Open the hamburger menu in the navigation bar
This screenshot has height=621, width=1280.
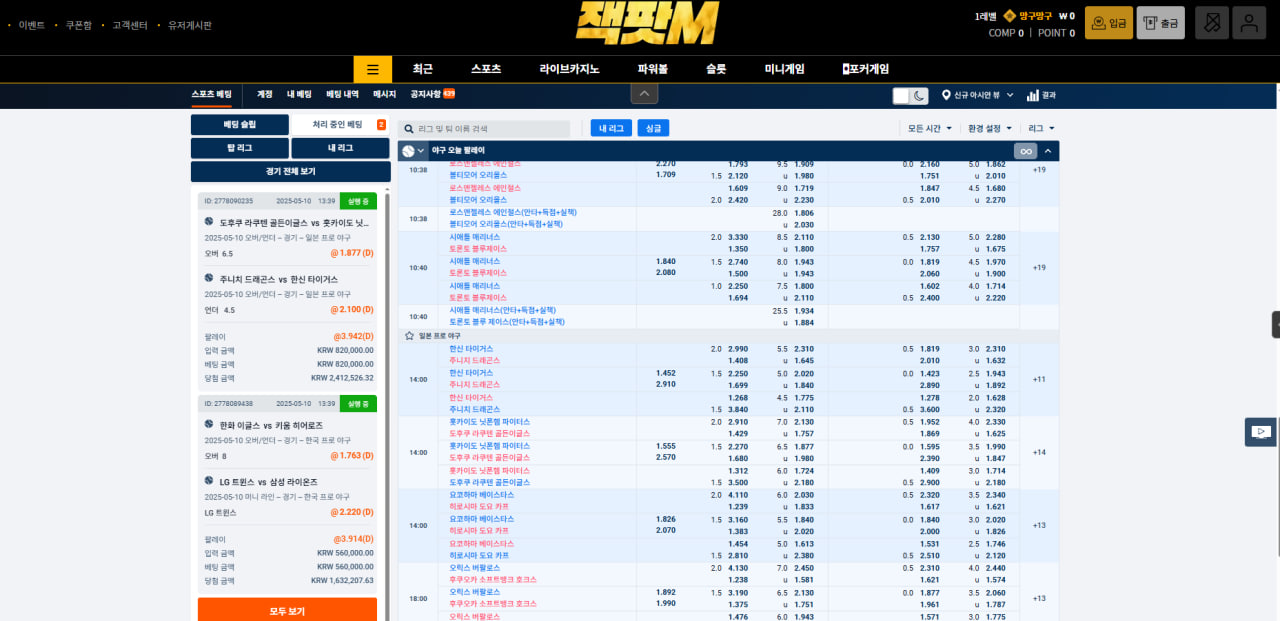click(x=372, y=69)
